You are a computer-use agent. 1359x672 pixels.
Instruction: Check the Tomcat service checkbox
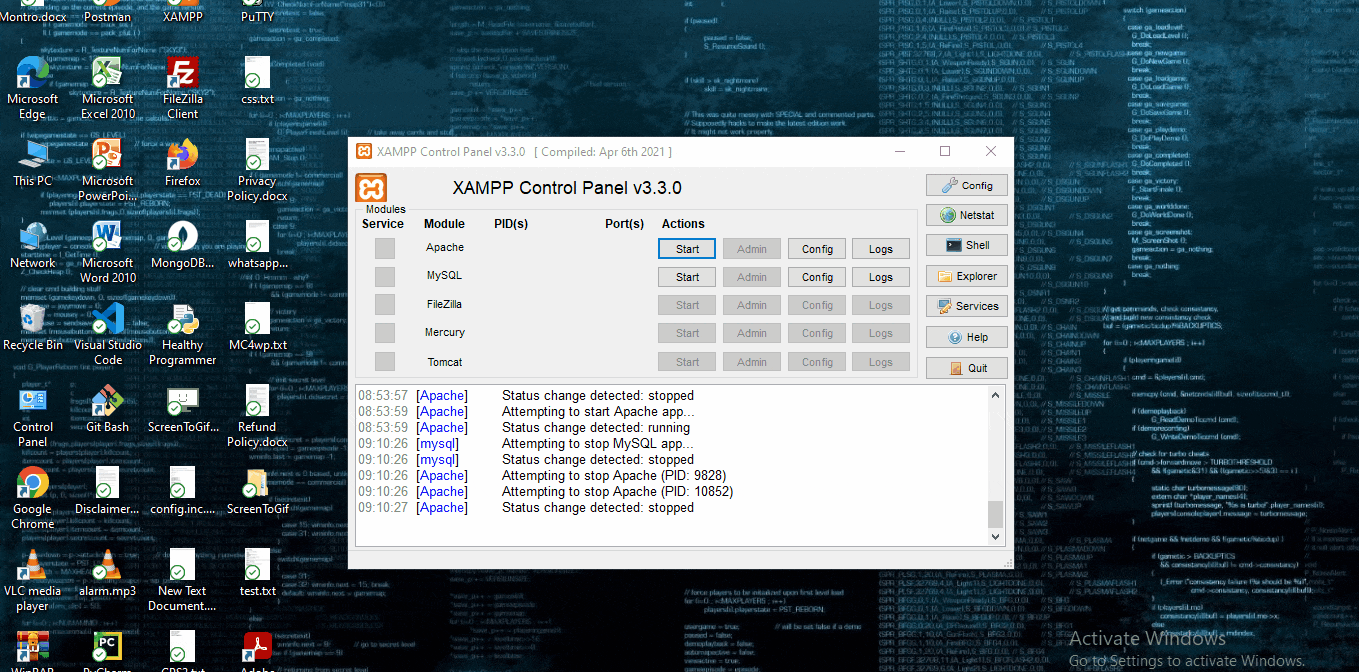click(385, 361)
